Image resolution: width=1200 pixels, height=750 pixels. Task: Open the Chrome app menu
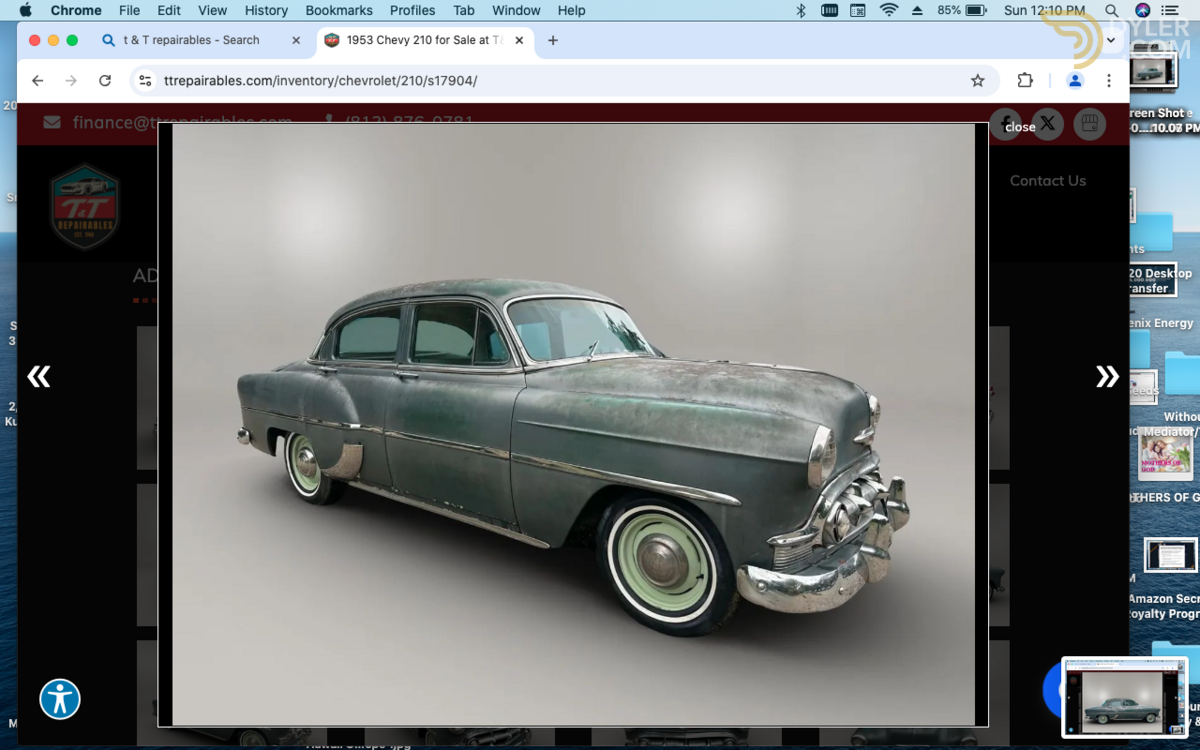[76, 10]
